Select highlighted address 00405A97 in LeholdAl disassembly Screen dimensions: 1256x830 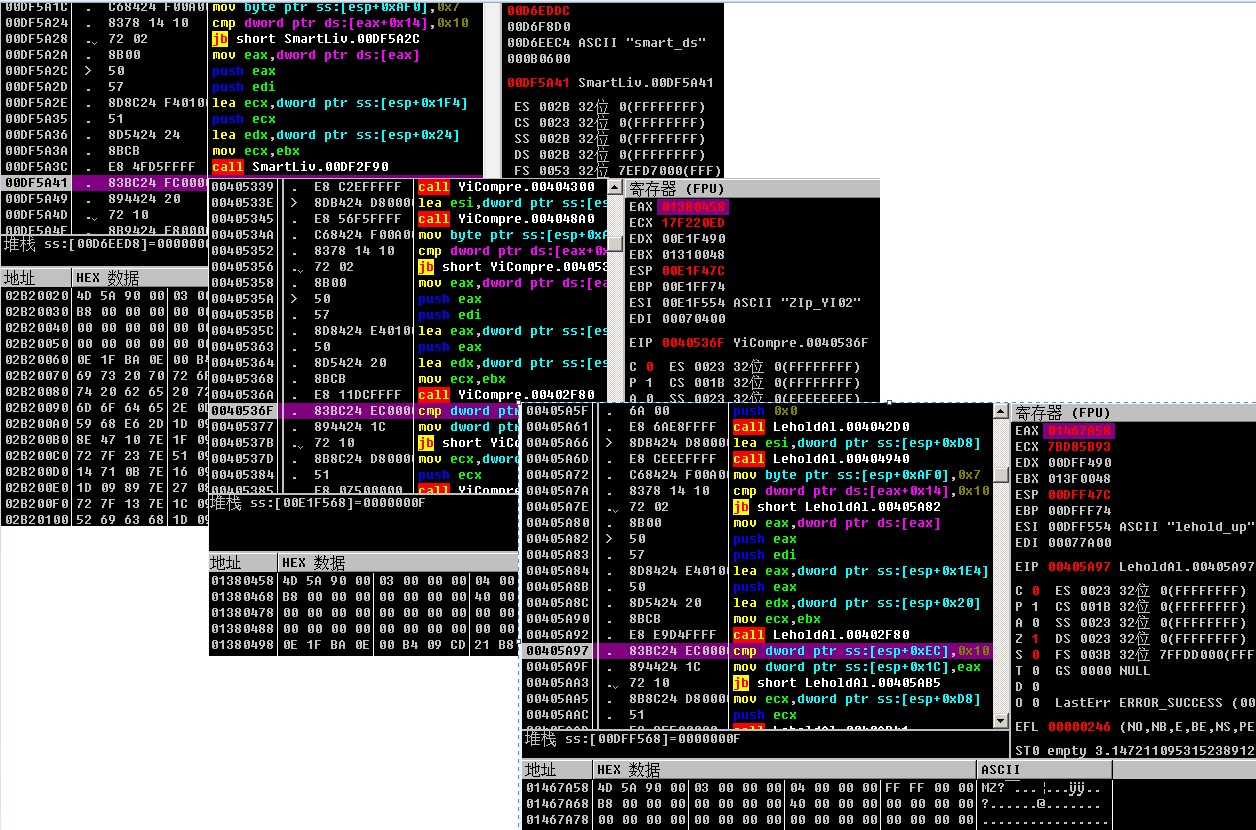(557, 651)
